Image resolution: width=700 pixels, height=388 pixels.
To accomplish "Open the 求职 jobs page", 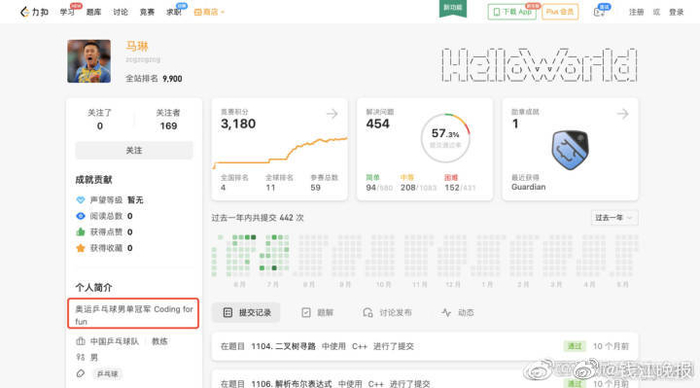I will [x=174, y=12].
